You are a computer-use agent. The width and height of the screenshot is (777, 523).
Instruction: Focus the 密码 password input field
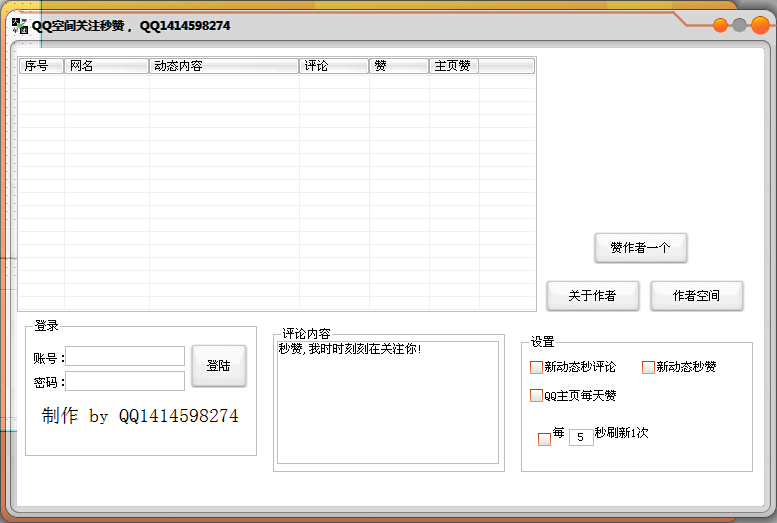[x=125, y=381]
